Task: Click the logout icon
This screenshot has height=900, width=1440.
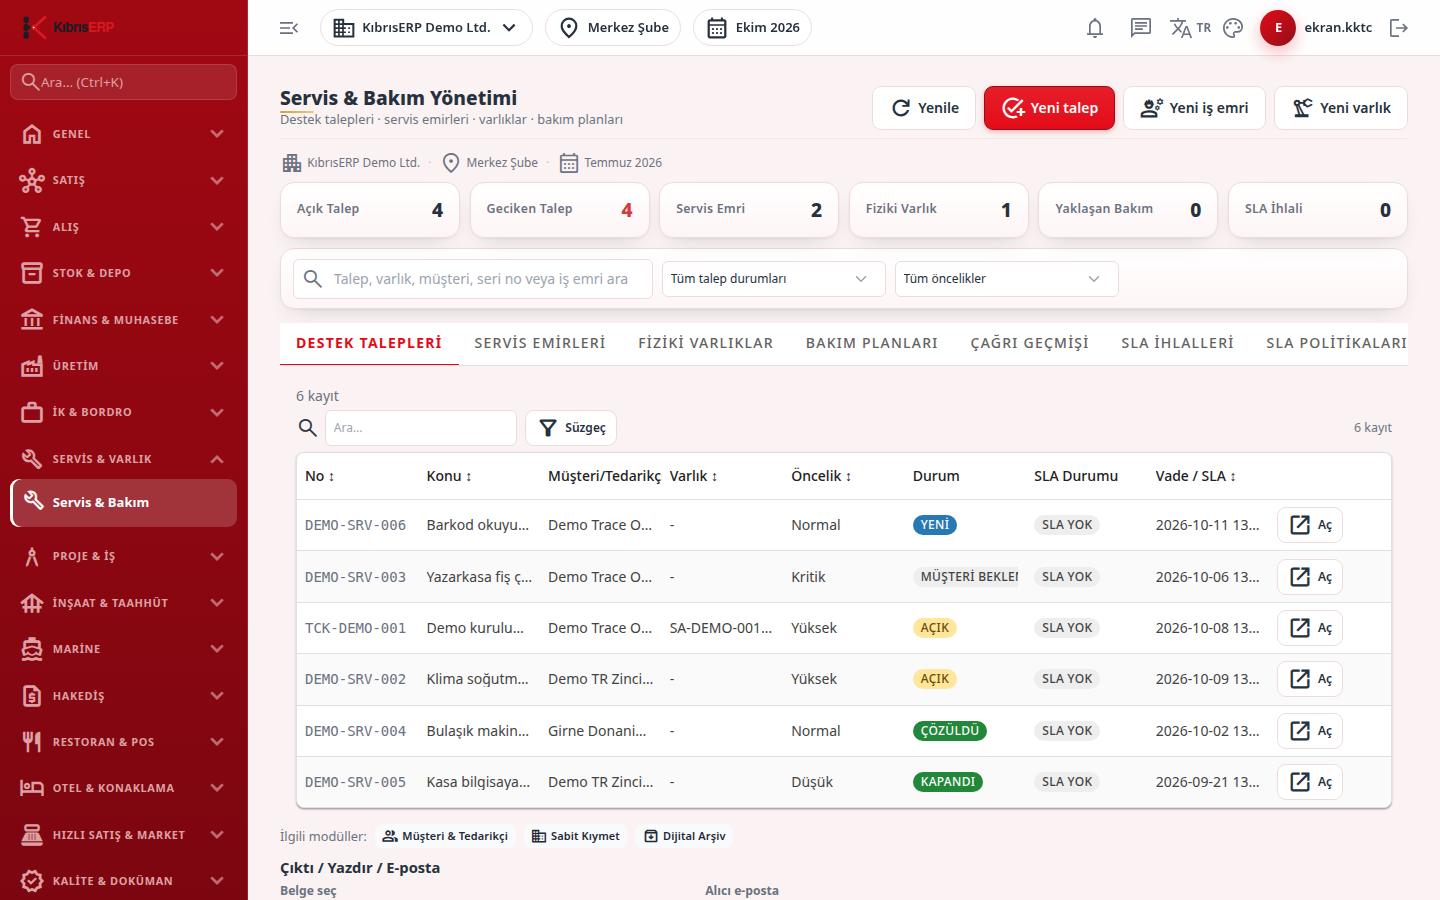Action: coord(1399,28)
